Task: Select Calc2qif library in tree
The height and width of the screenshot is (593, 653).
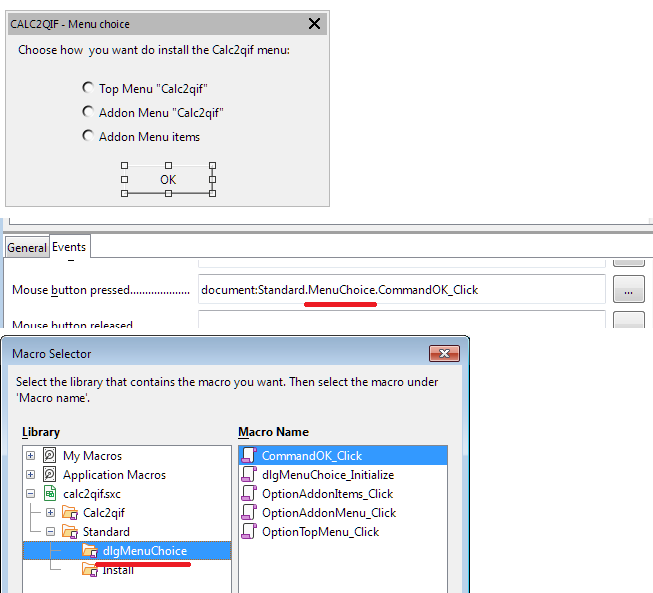Action: pos(104,513)
